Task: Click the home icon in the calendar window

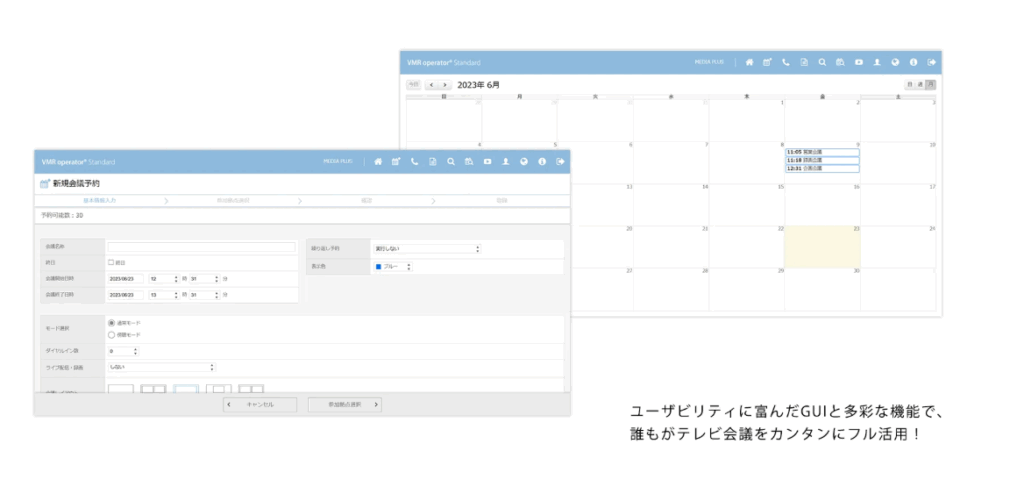Action: (x=748, y=62)
